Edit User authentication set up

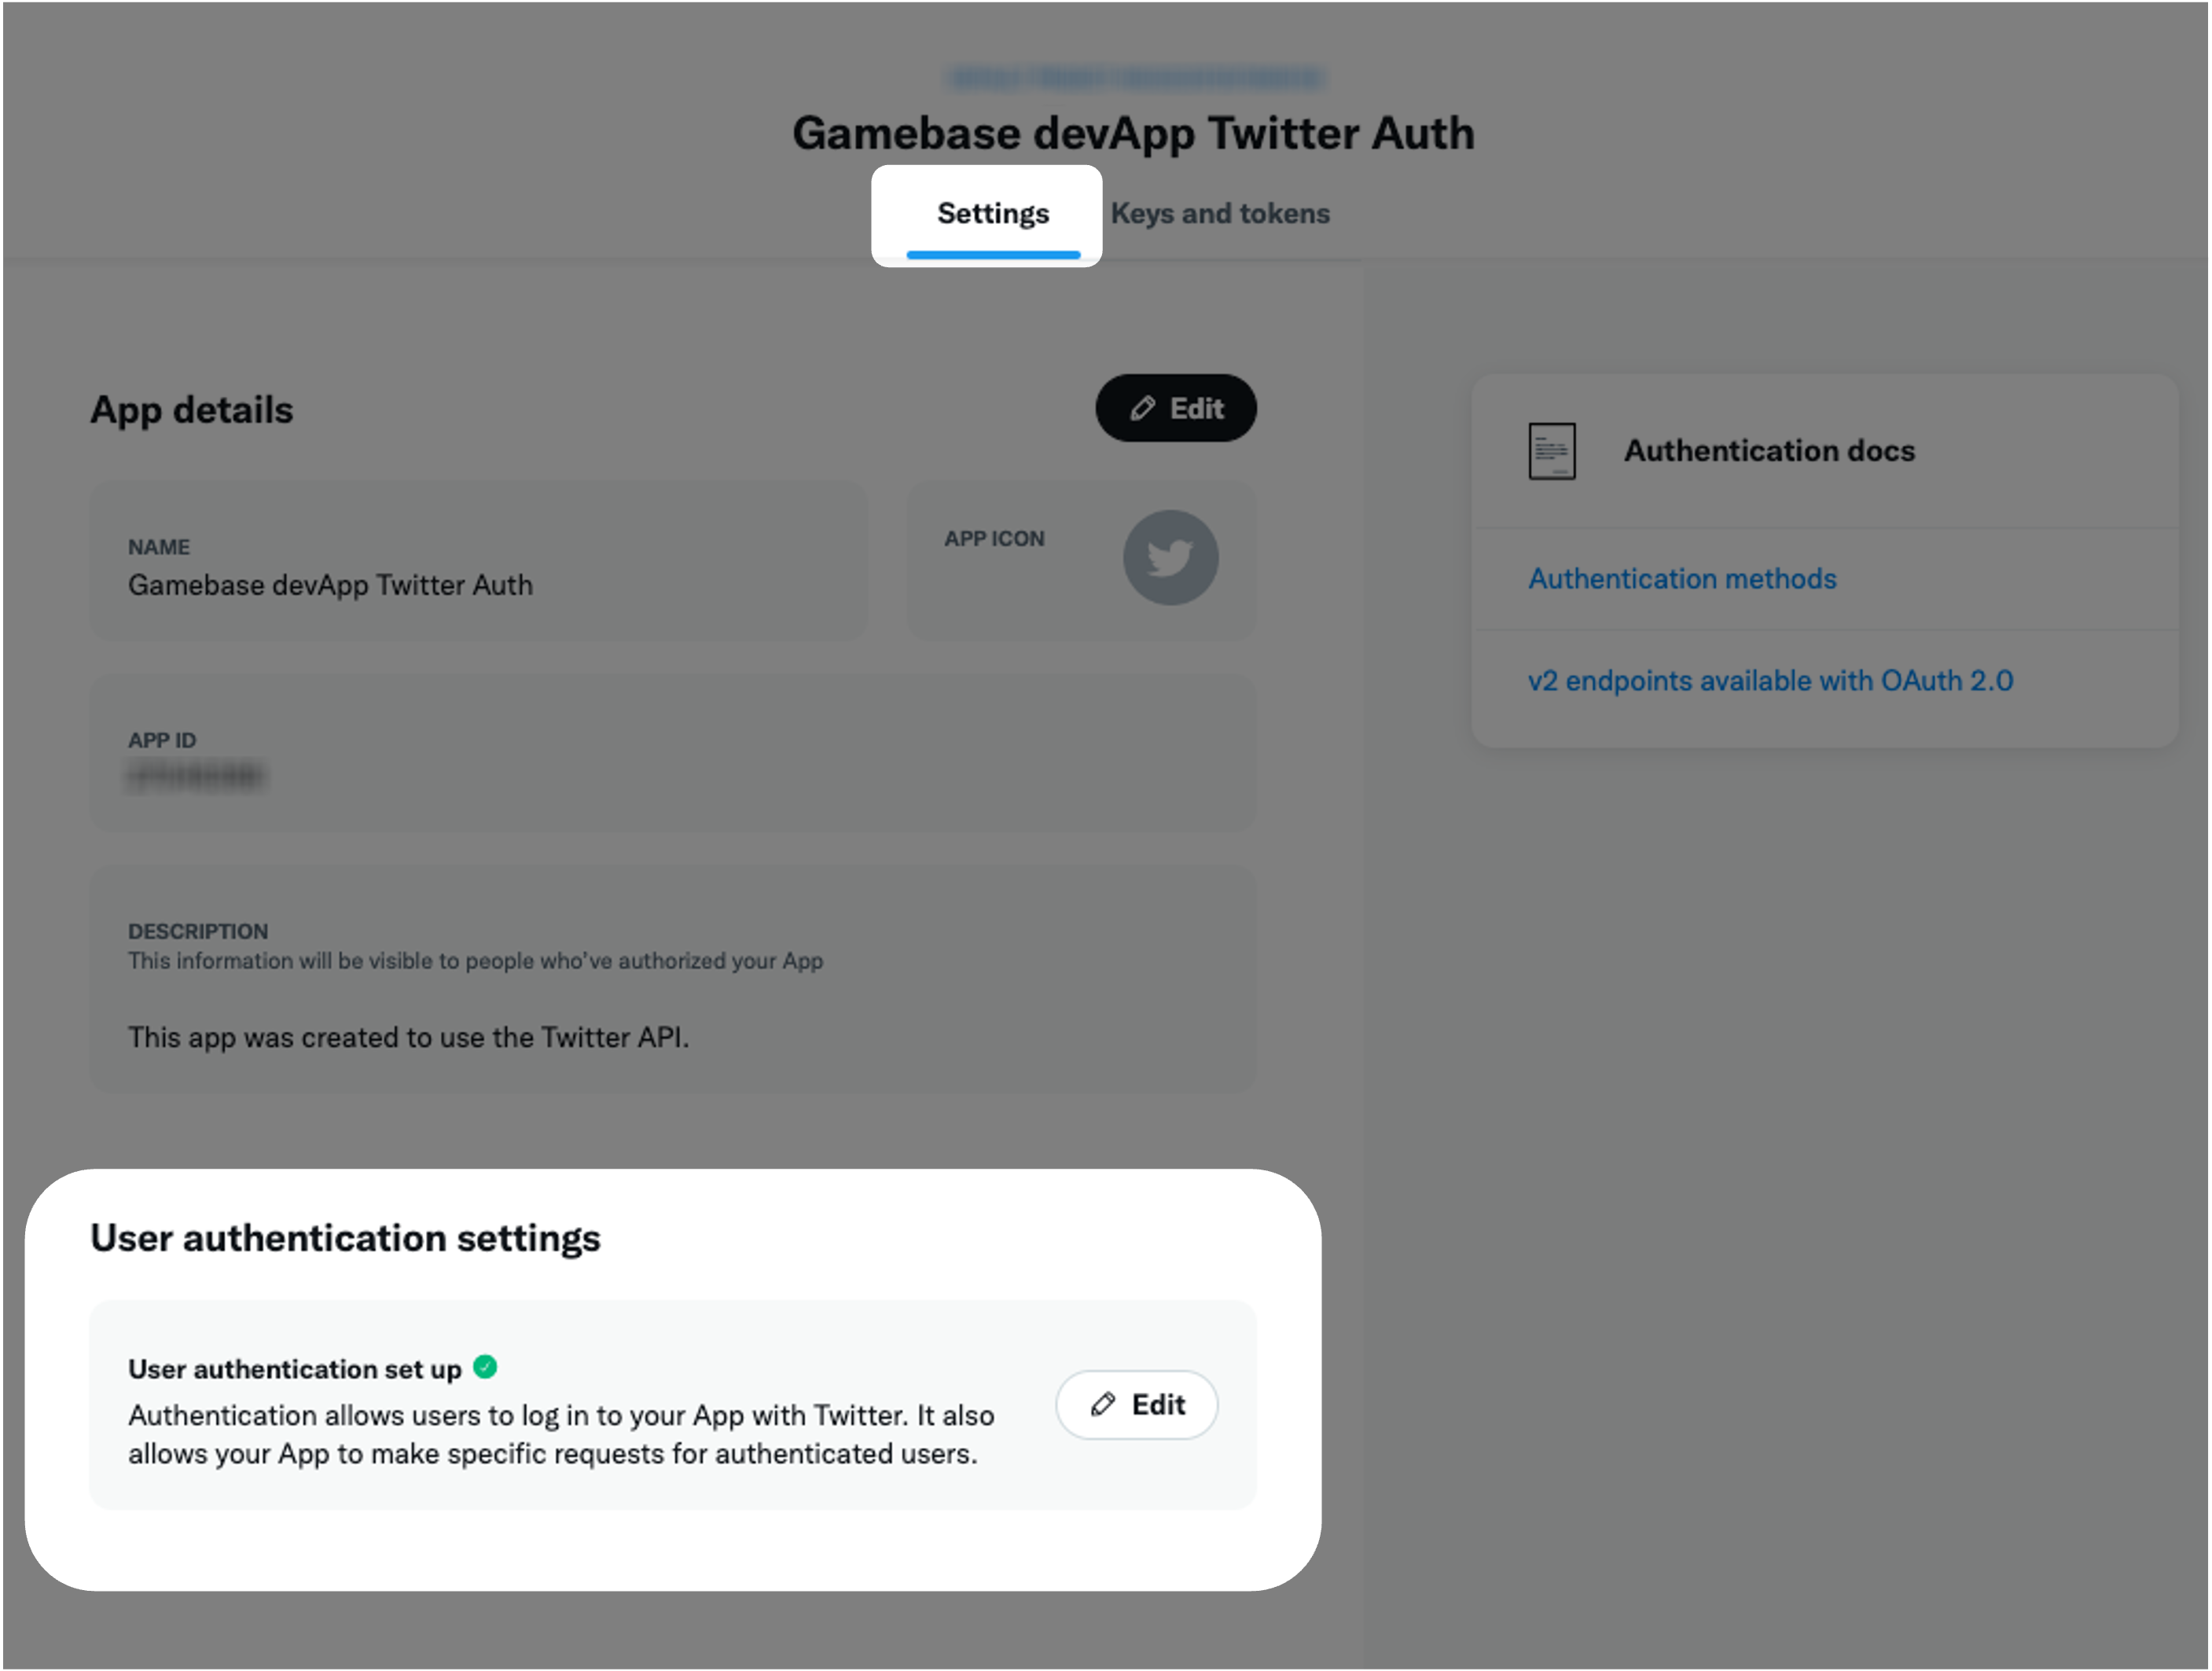[1137, 1405]
